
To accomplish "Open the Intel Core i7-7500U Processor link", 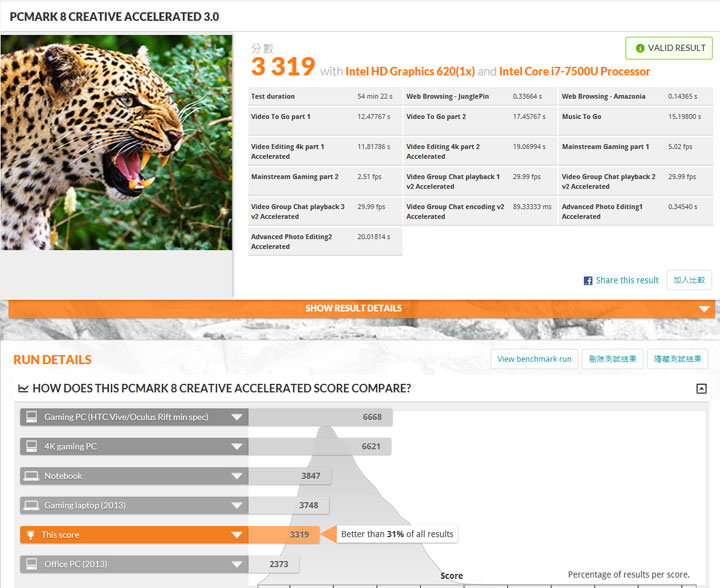I will tap(574, 72).
